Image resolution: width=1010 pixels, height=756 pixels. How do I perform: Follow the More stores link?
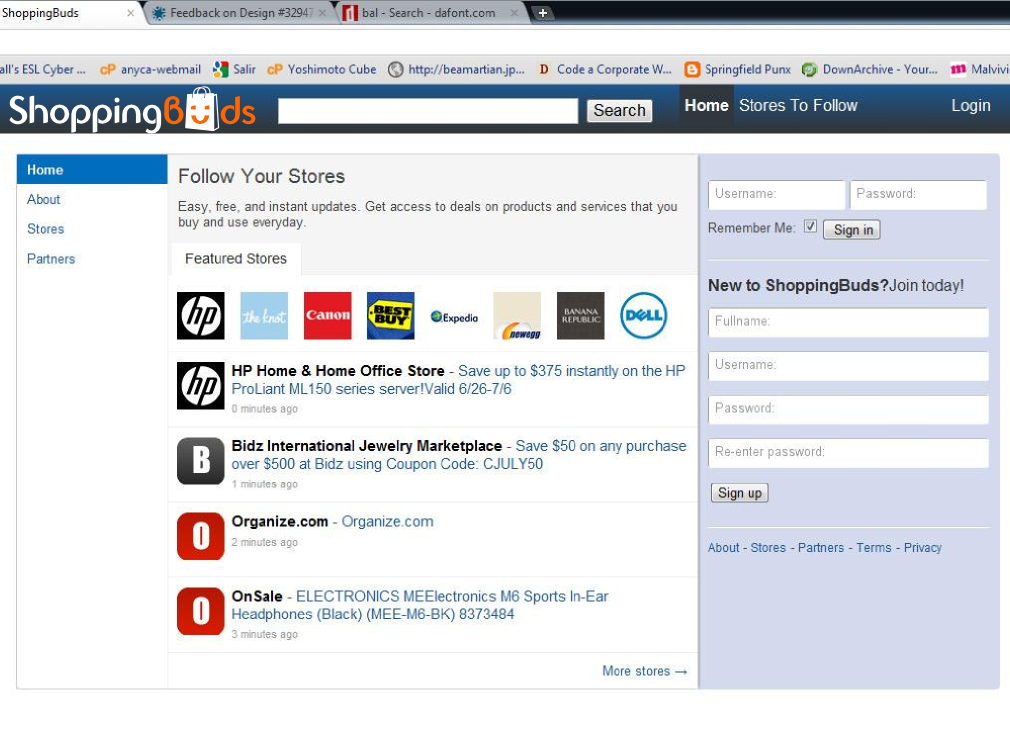click(644, 671)
